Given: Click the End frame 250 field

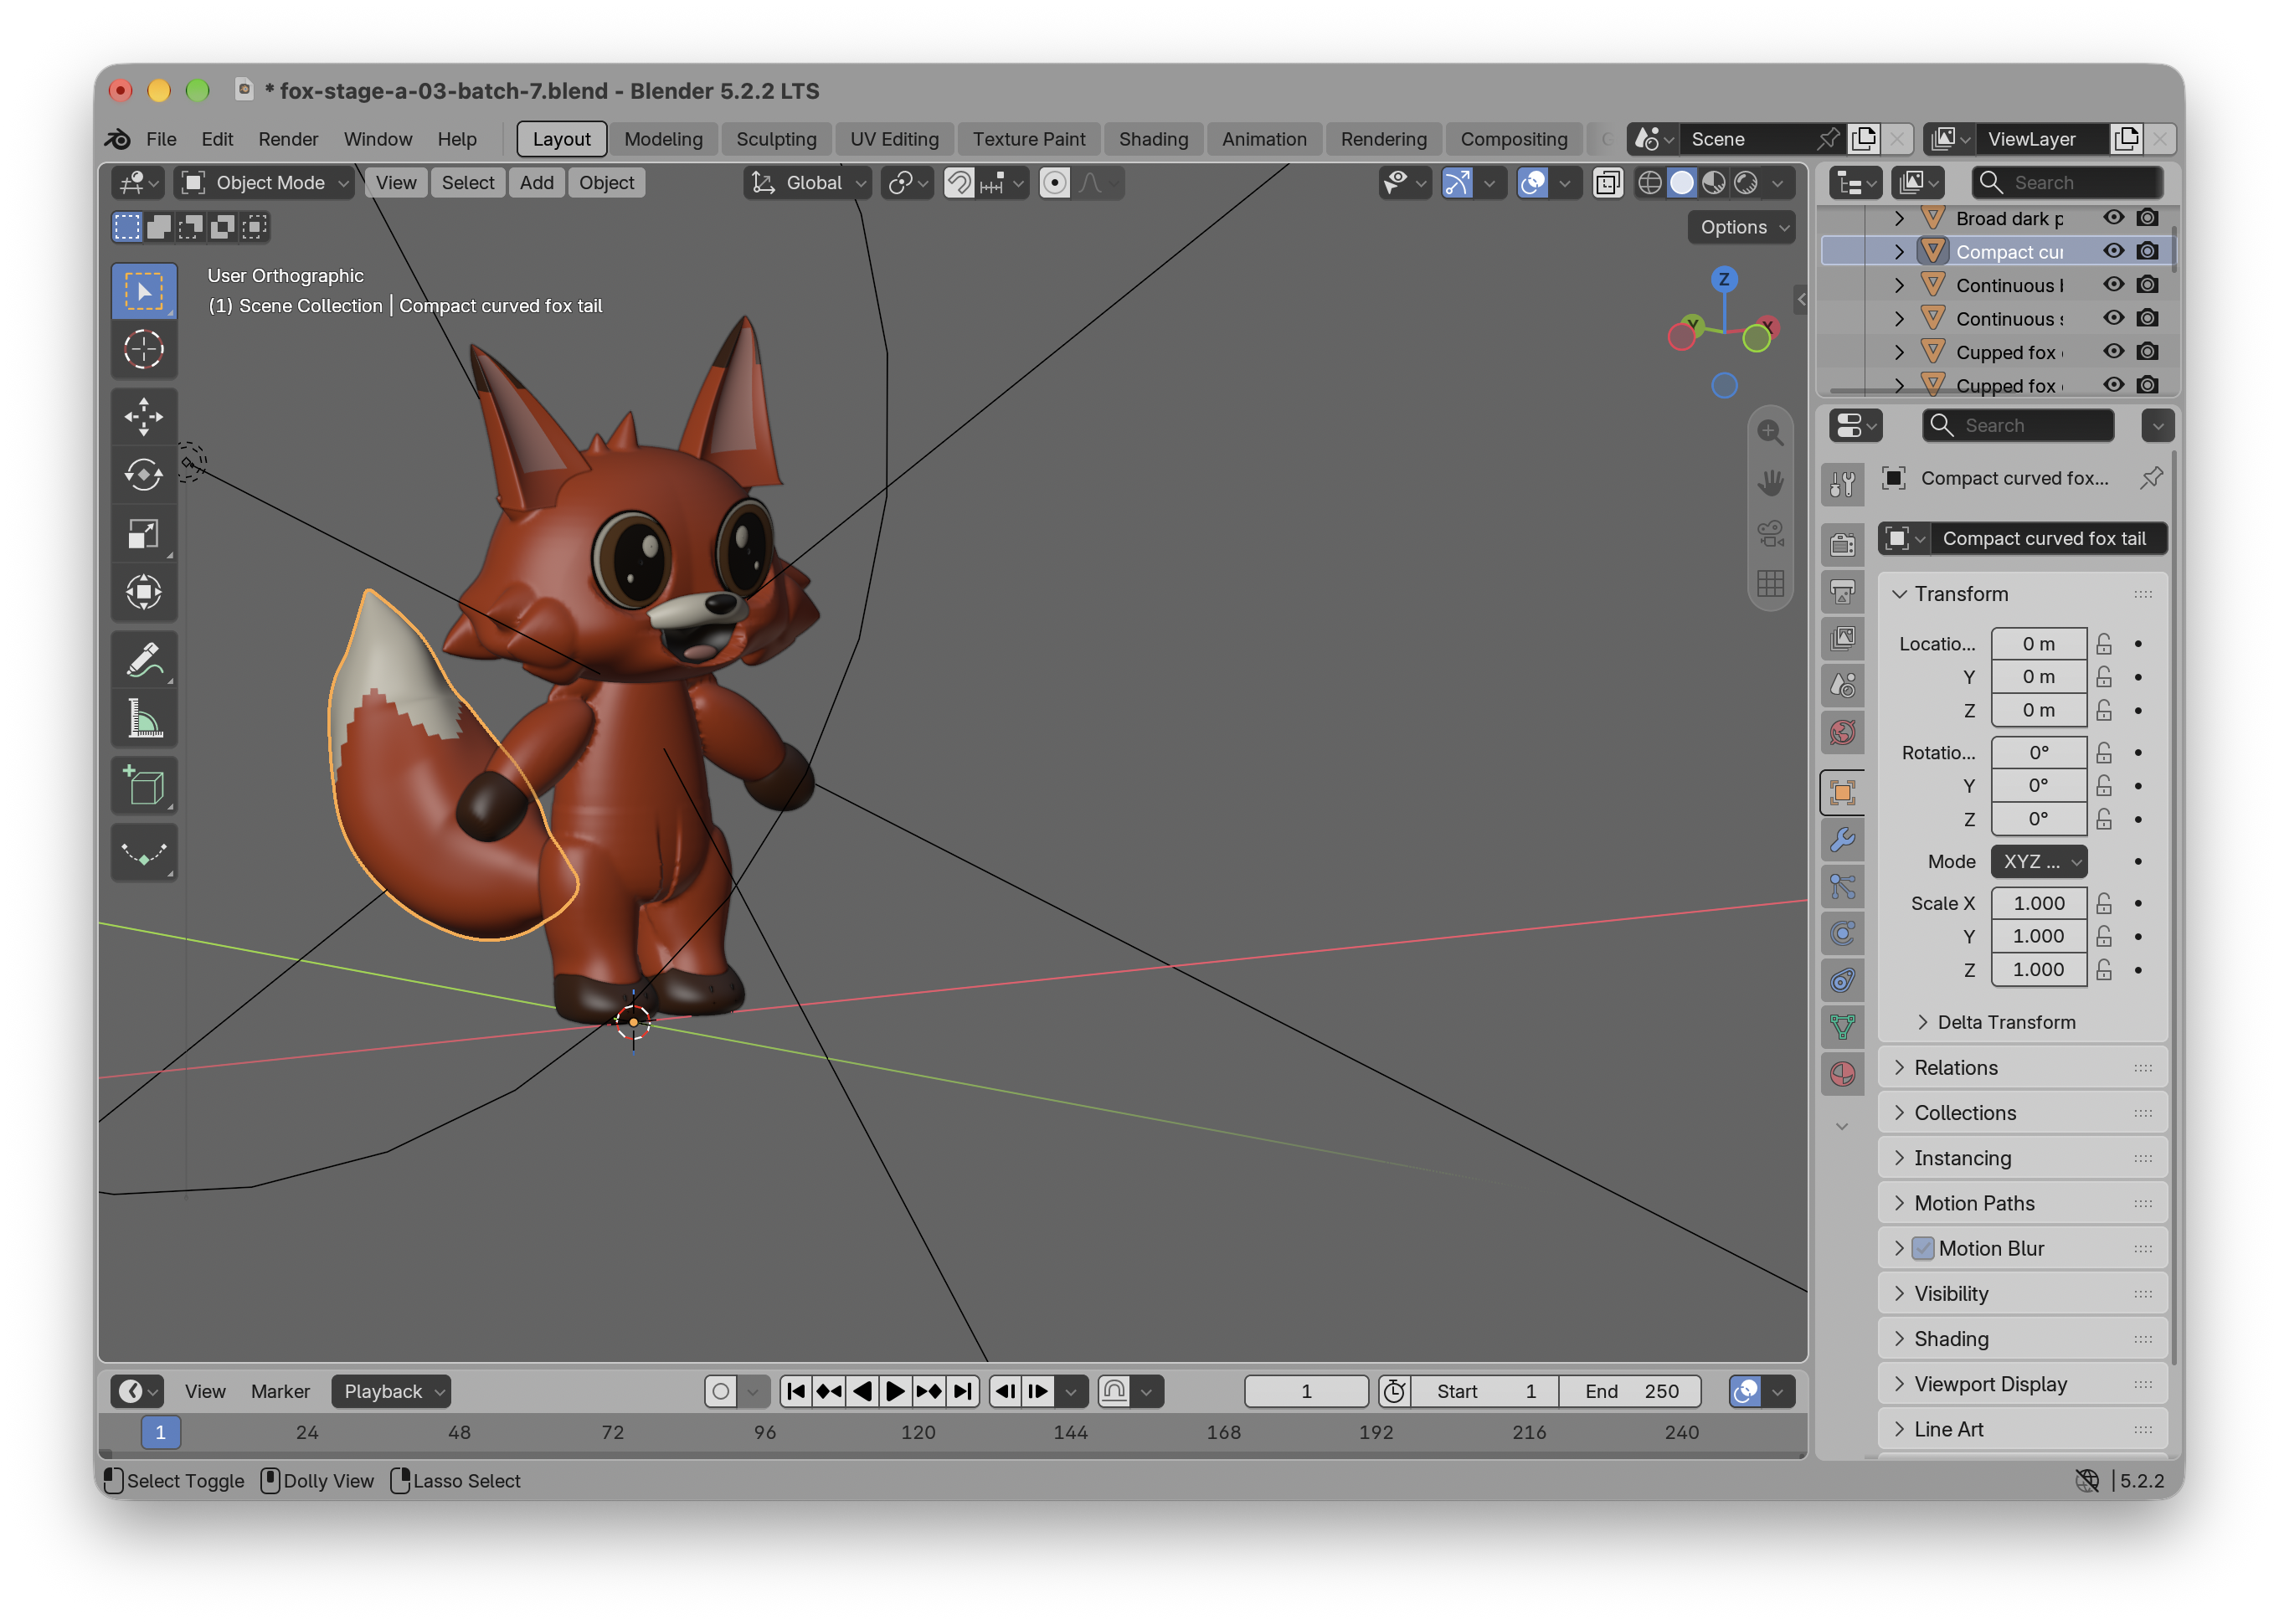Looking at the screenshot, I should (1630, 1391).
